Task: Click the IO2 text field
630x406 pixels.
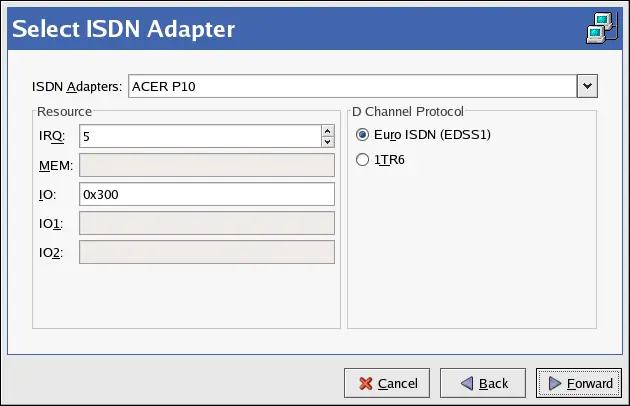Action: [206, 252]
